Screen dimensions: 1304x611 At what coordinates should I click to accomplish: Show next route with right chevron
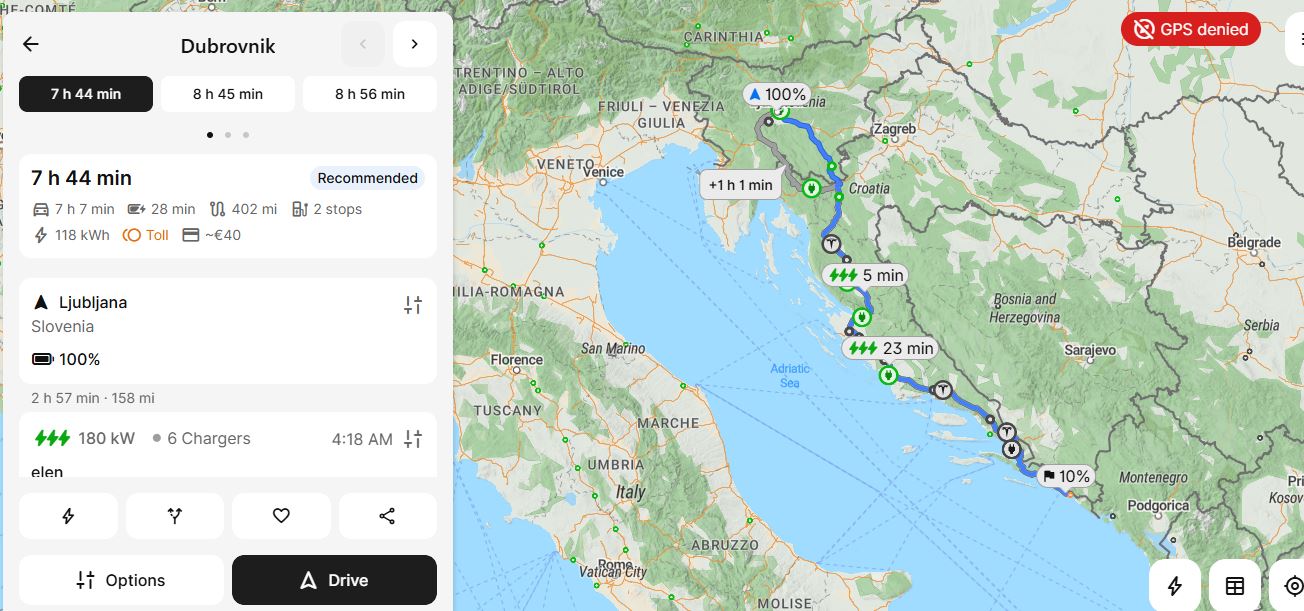(415, 44)
